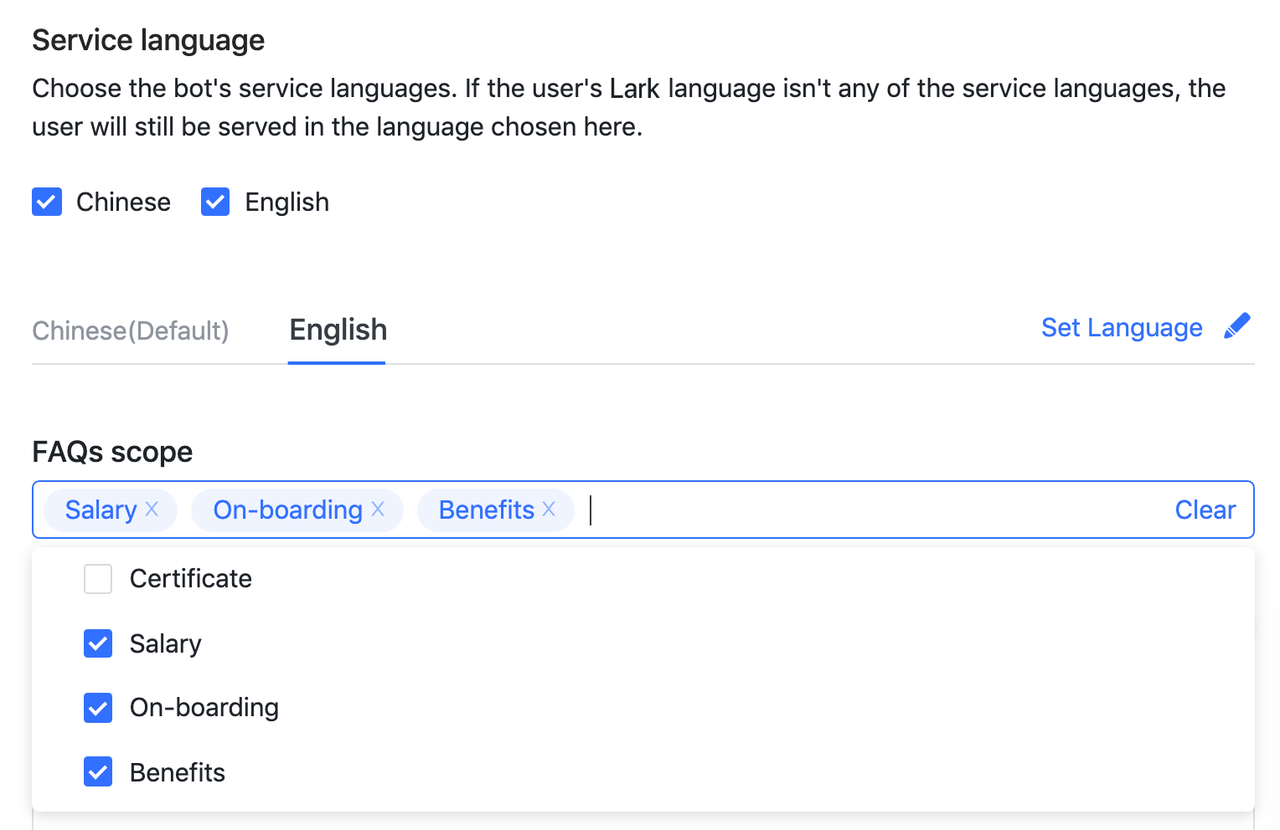The width and height of the screenshot is (1280, 830).
Task: Choose the Certificate label in dropdown
Action: (x=191, y=579)
